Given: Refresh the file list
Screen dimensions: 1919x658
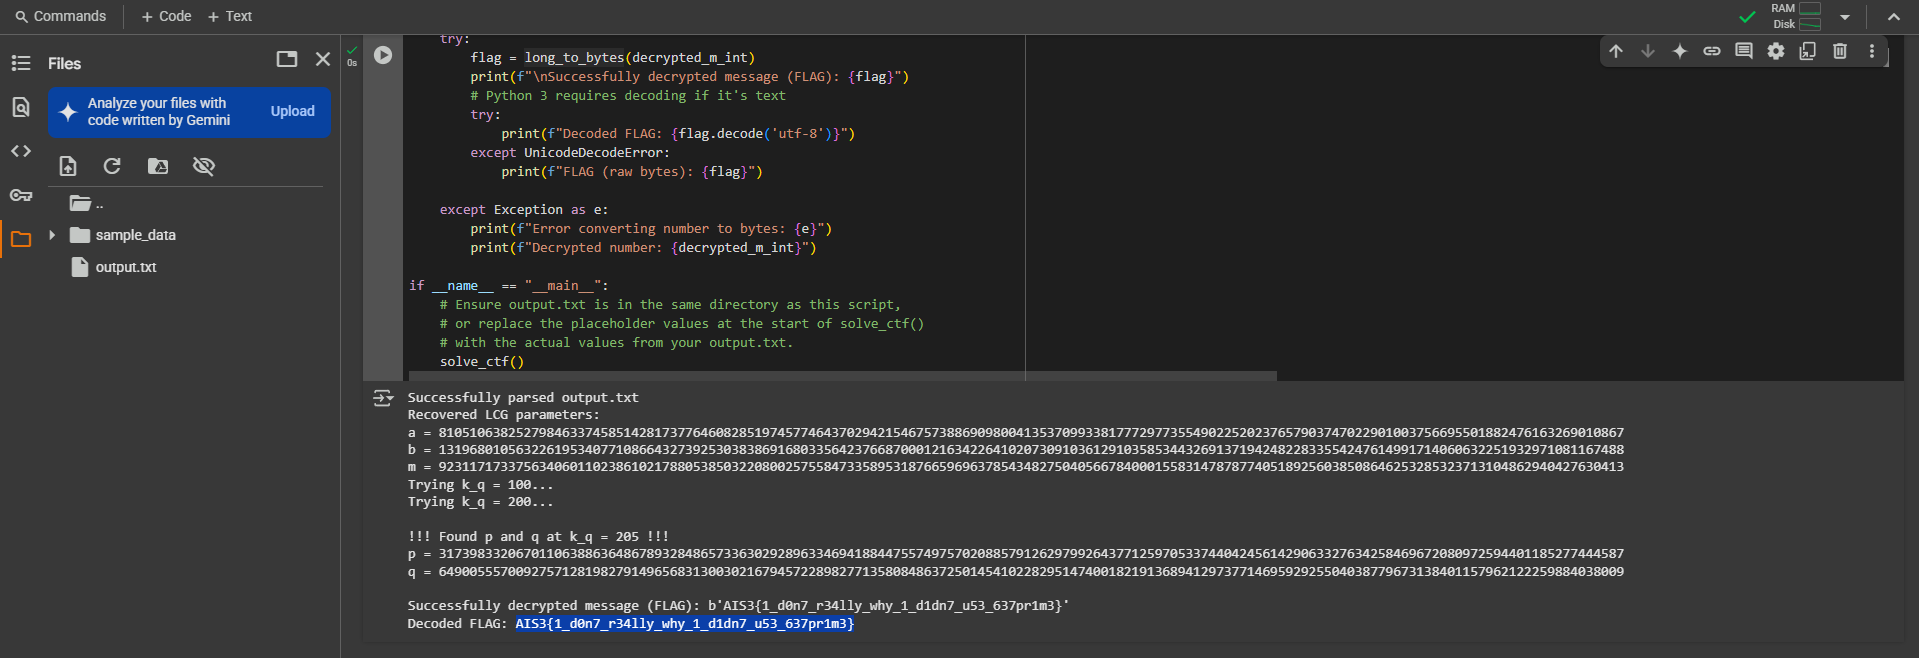Looking at the screenshot, I should click(x=112, y=166).
